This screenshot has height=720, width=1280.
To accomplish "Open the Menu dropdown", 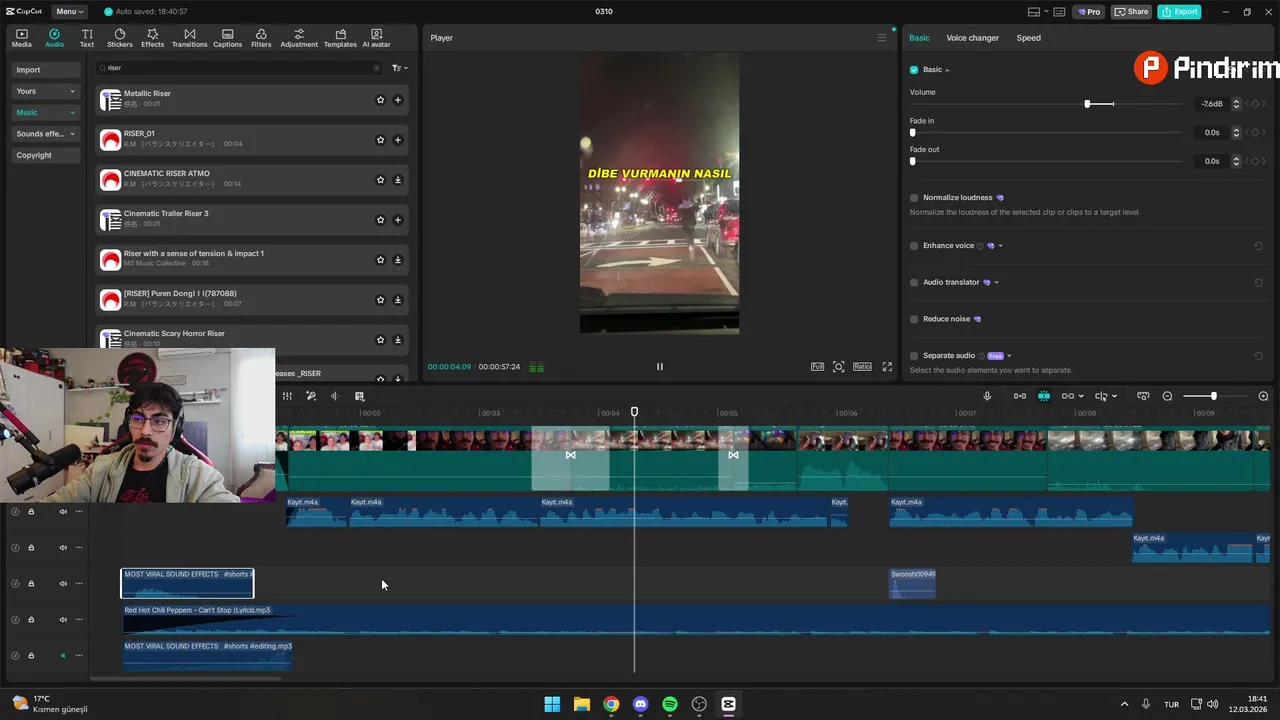I will [x=69, y=12].
